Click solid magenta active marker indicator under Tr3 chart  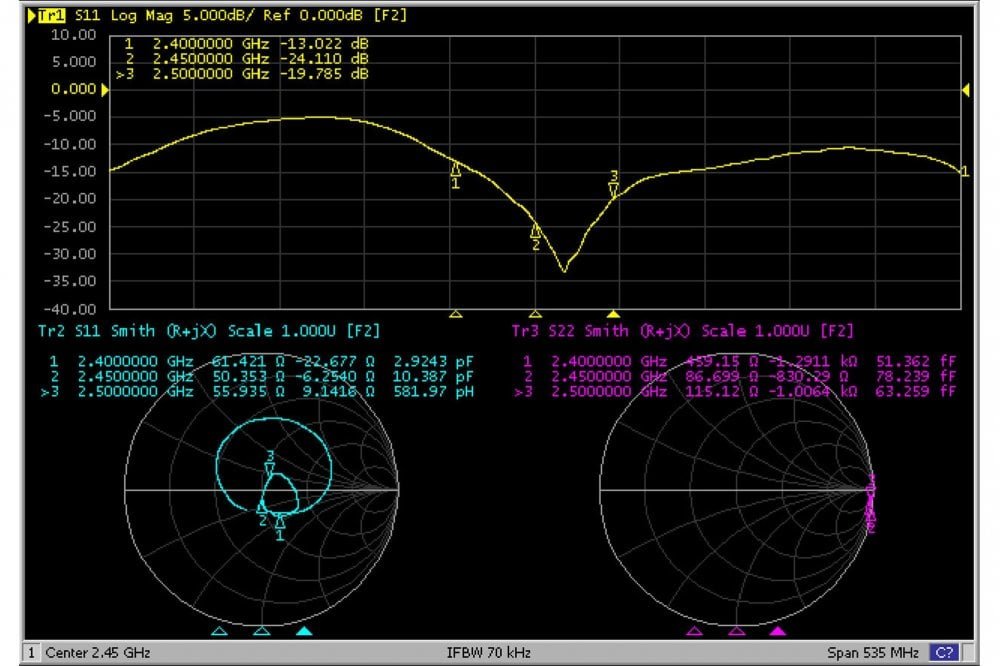coord(777,631)
